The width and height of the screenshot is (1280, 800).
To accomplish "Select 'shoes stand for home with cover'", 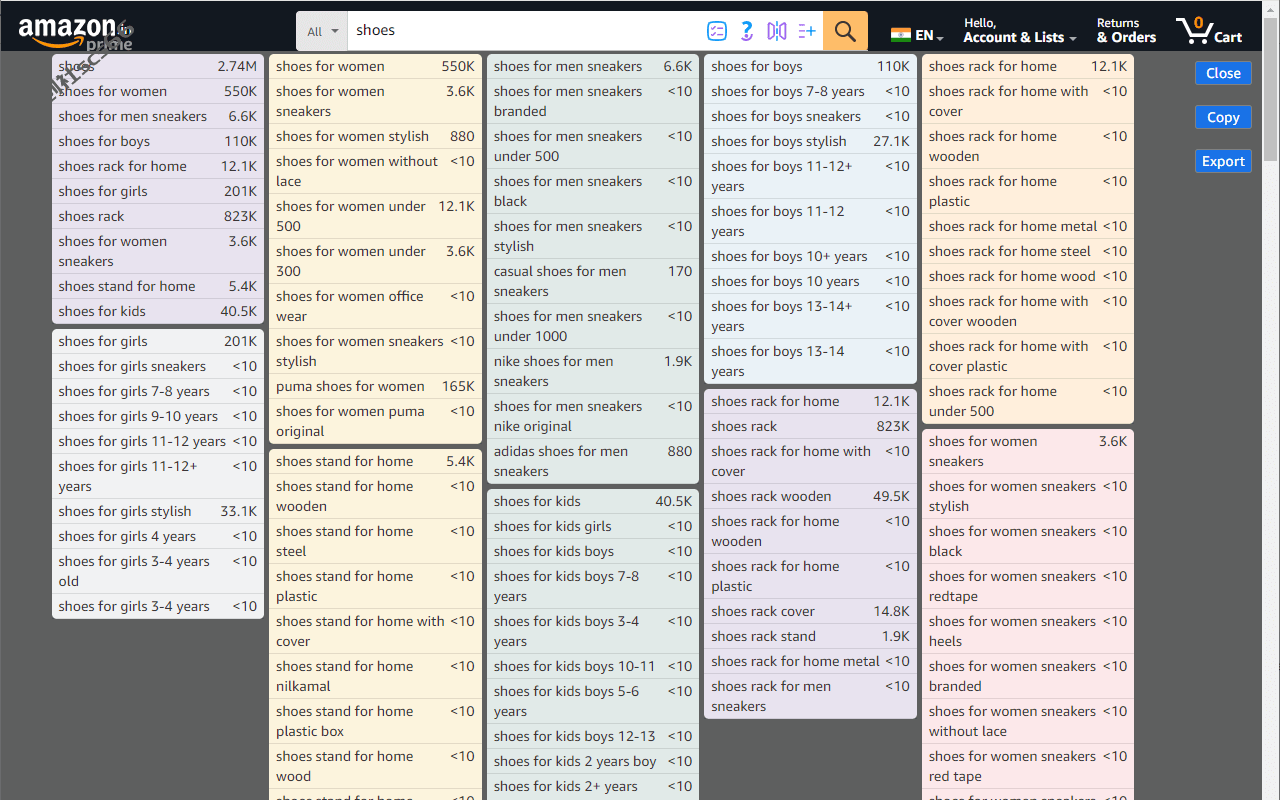I will (375, 631).
